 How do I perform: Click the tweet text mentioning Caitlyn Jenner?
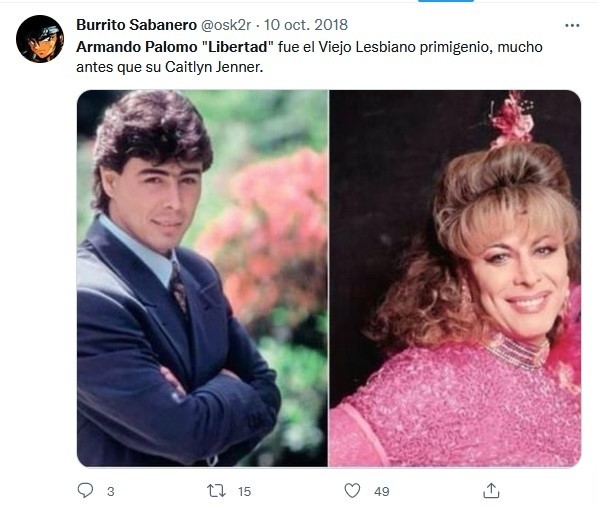(x=309, y=57)
